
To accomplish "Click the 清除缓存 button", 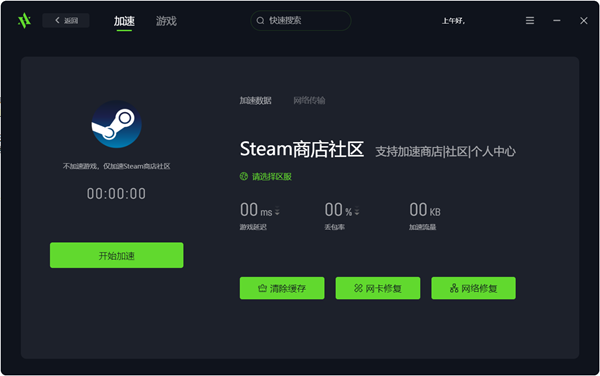I will [282, 288].
